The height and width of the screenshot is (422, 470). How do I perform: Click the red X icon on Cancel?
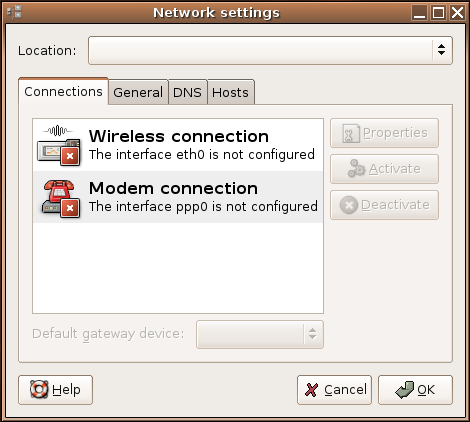click(x=311, y=390)
